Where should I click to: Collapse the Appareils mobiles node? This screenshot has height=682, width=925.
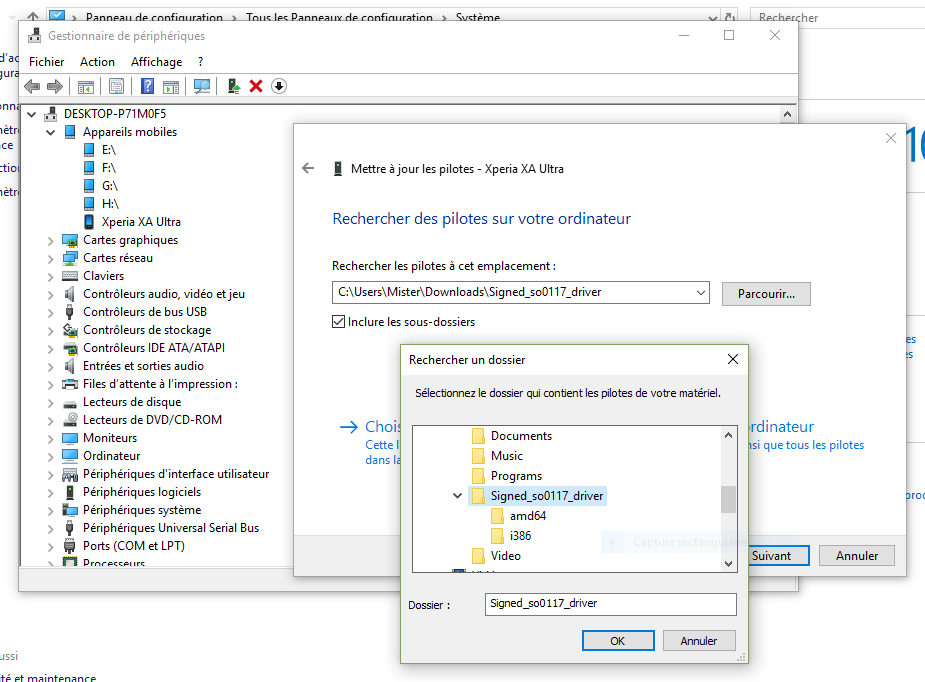[x=51, y=133]
